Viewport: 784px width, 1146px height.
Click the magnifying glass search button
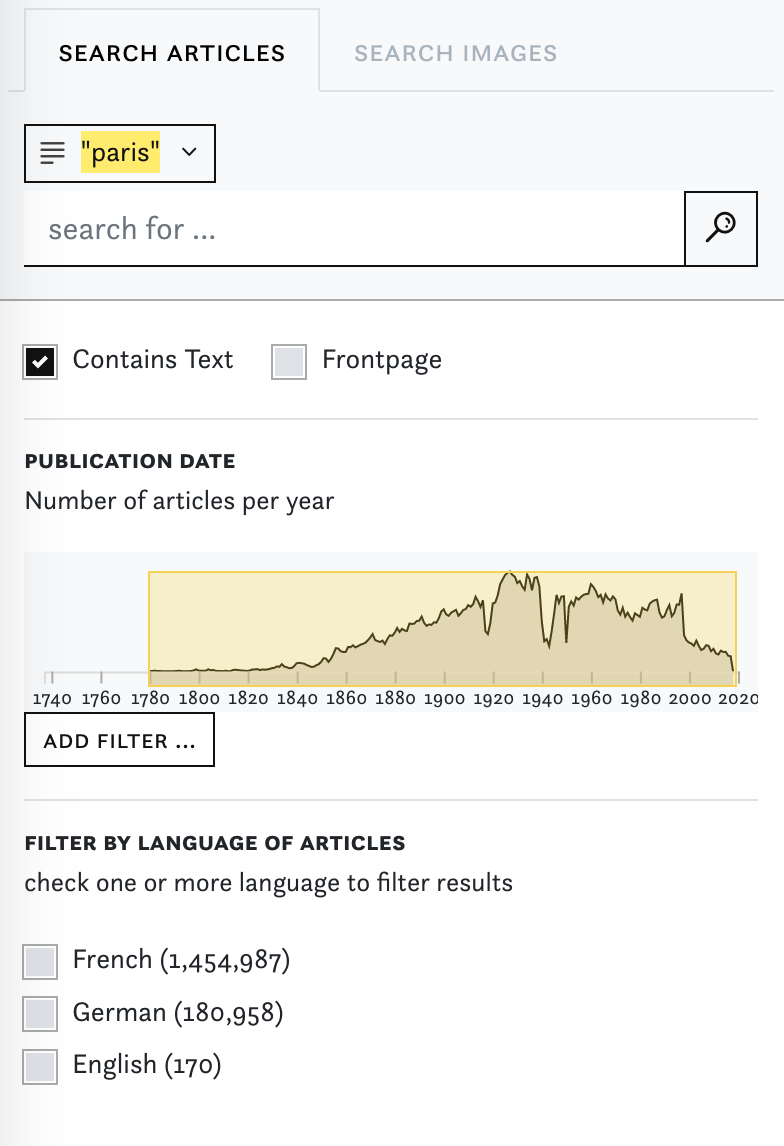pyautogui.click(x=720, y=229)
